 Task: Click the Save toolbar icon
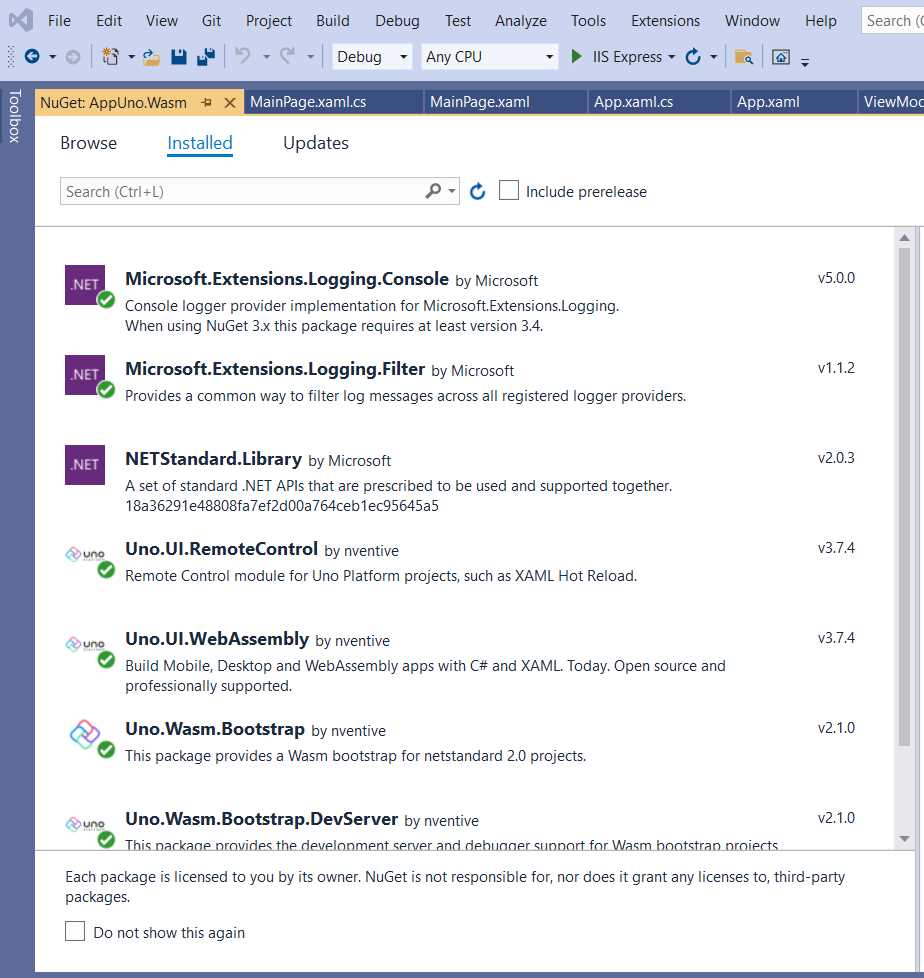(179, 57)
